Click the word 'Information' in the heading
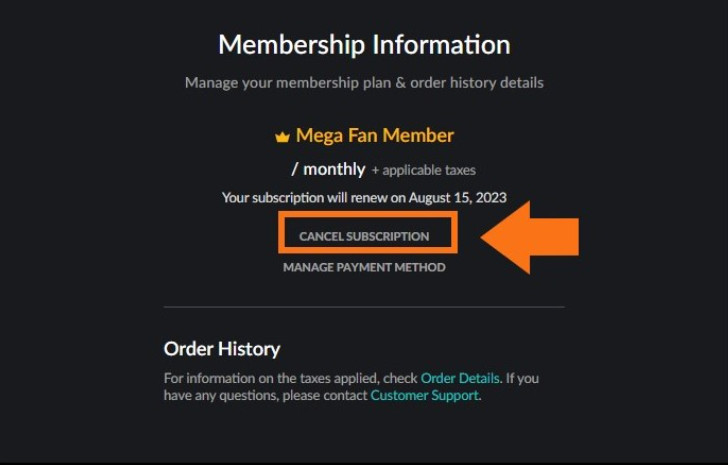 coord(441,45)
